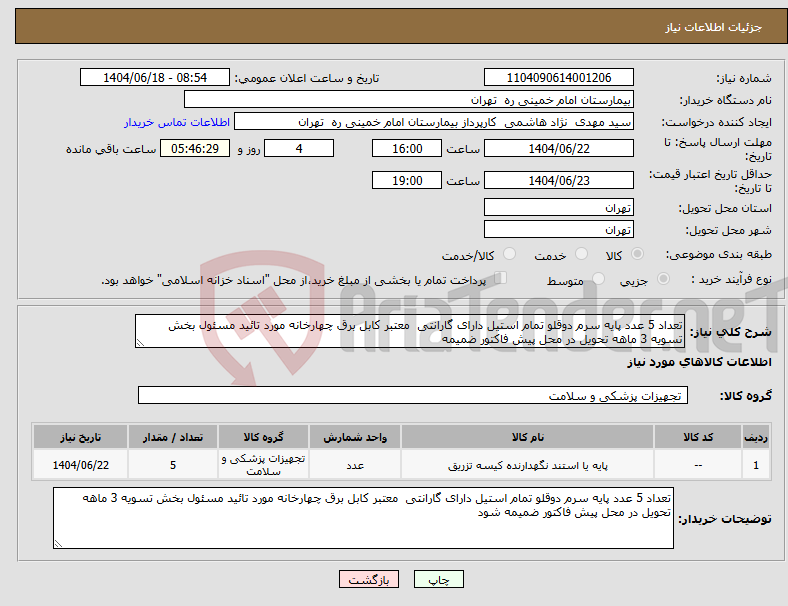Select the جزیی purchase type radio

click(663, 278)
